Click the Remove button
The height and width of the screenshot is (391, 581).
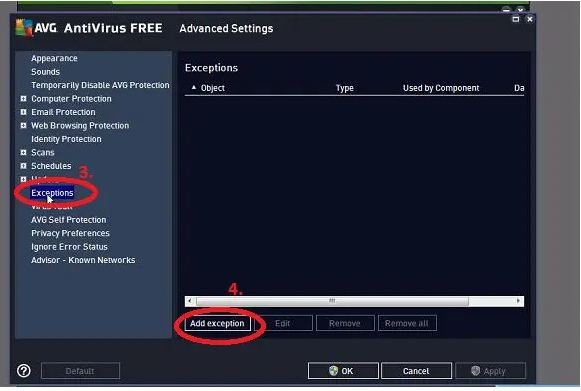[x=345, y=323]
